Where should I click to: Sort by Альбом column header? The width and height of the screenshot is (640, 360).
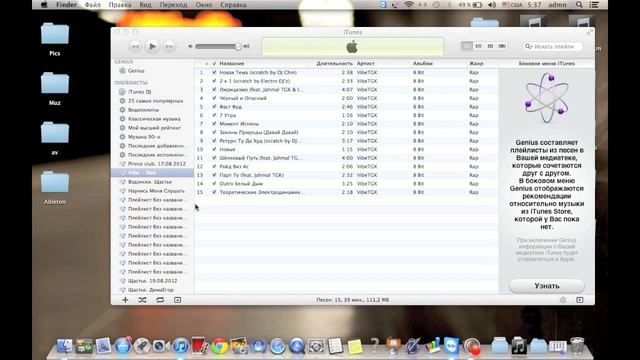coord(422,64)
